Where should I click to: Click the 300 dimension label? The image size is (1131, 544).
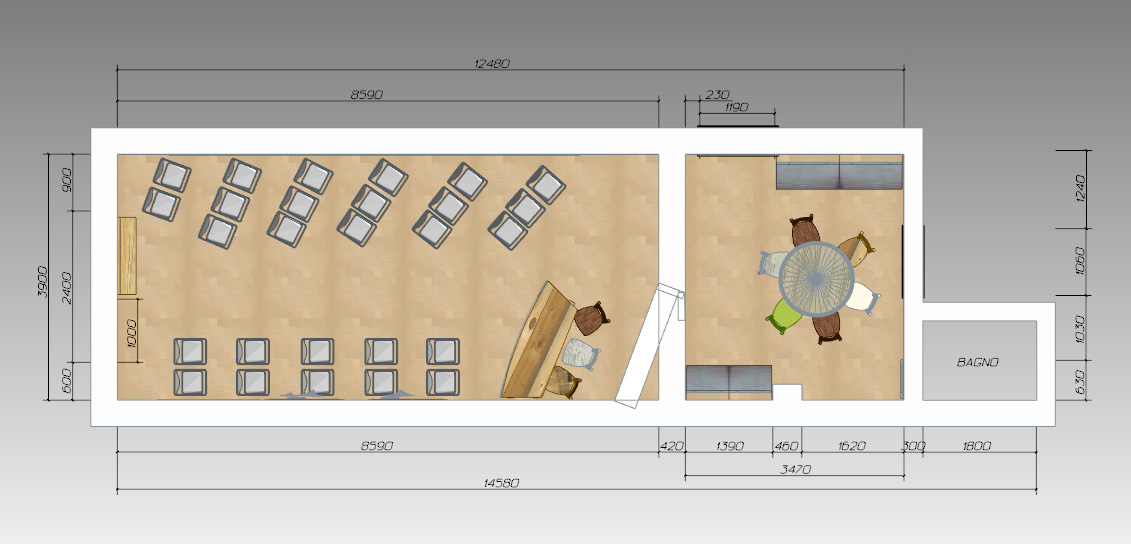pos(913,446)
